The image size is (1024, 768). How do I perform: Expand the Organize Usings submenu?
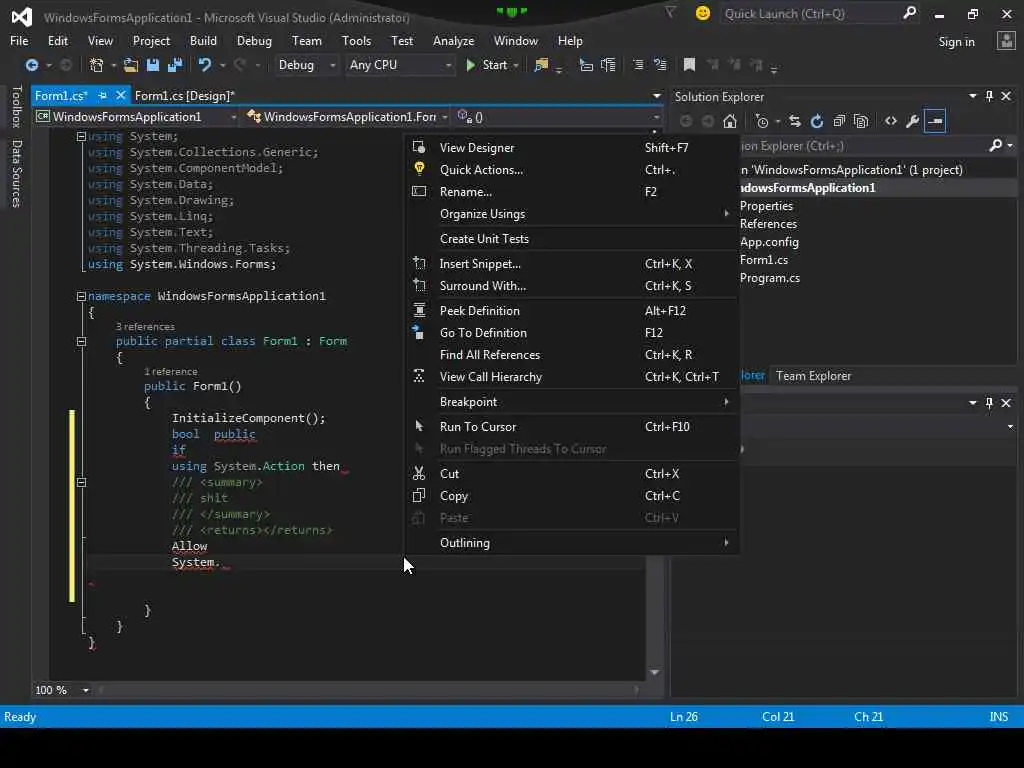[572, 214]
